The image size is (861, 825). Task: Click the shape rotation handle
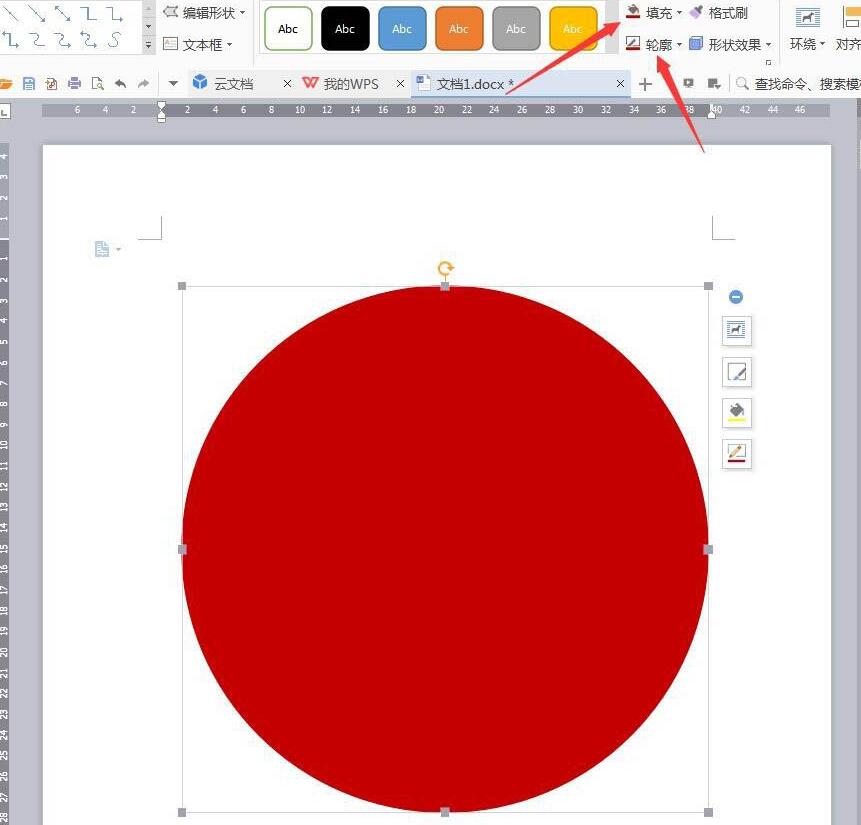tap(445, 269)
